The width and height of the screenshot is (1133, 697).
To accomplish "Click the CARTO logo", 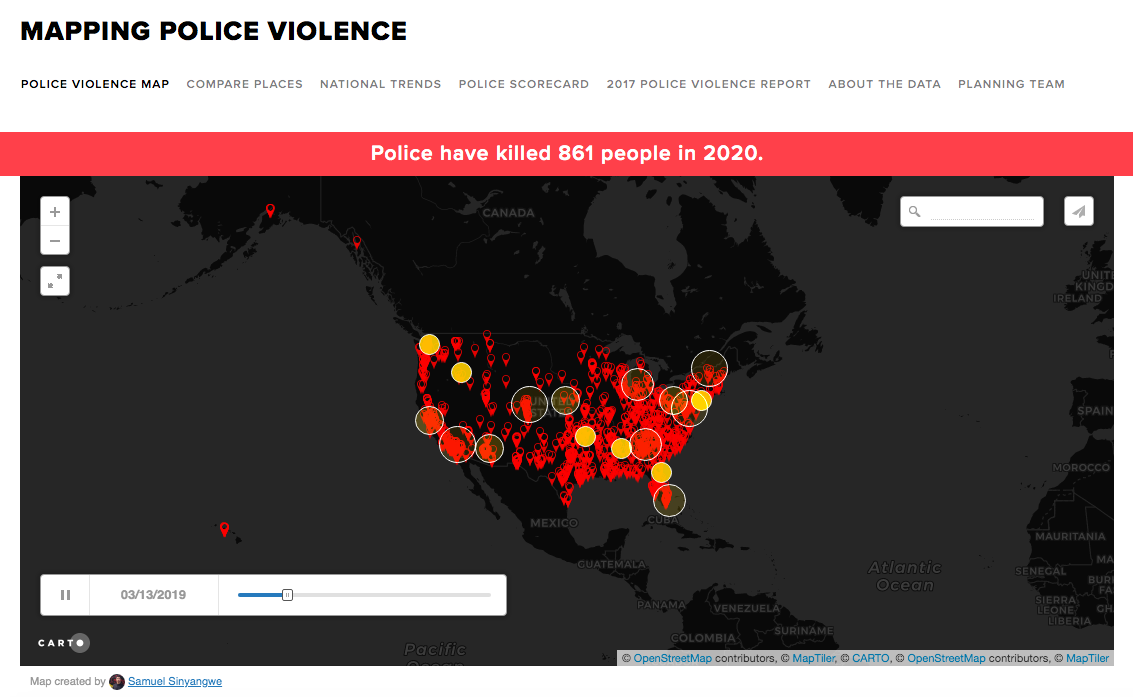I will pos(64,643).
